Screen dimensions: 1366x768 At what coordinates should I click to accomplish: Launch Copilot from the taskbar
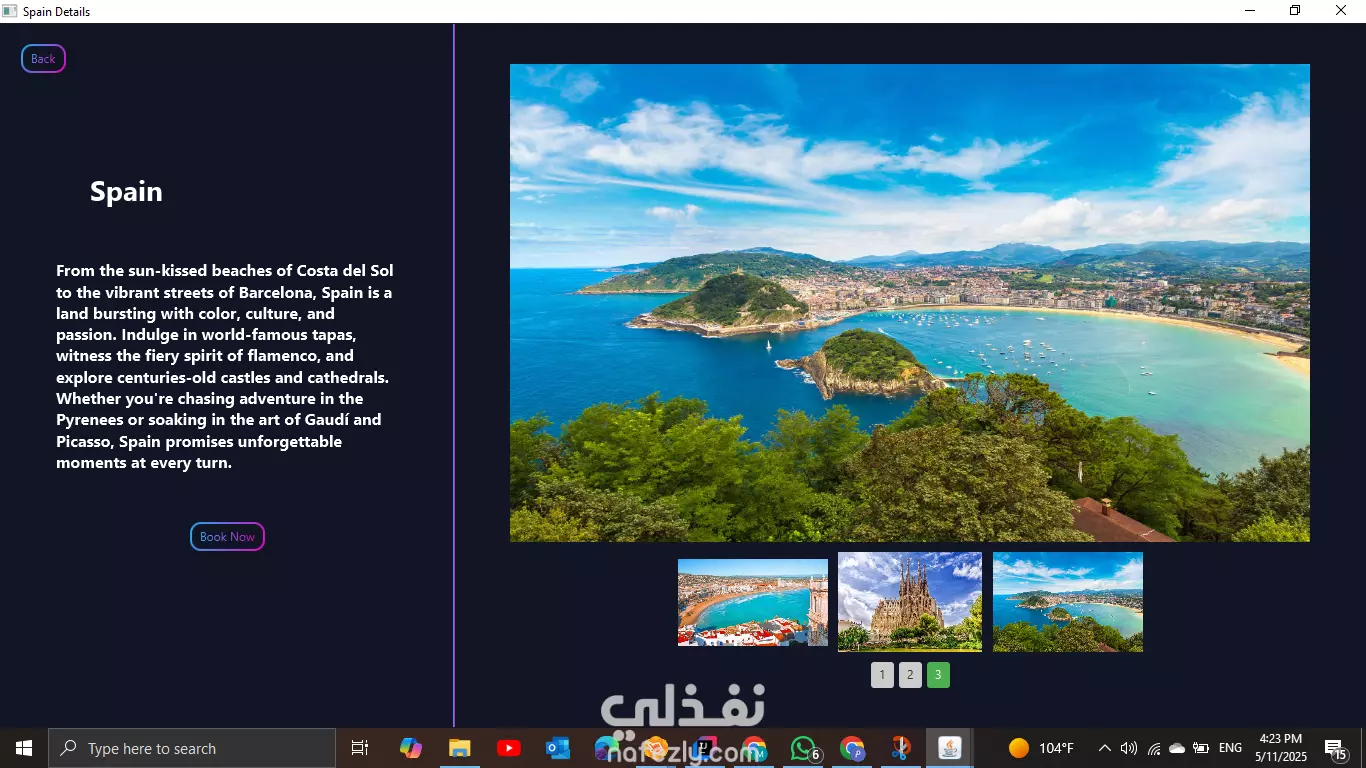[411, 748]
